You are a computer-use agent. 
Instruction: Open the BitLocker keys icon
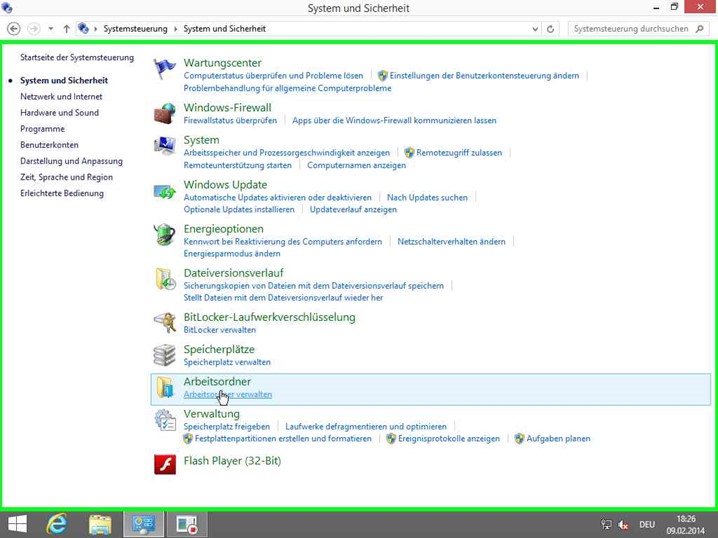pyautogui.click(x=164, y=323)
